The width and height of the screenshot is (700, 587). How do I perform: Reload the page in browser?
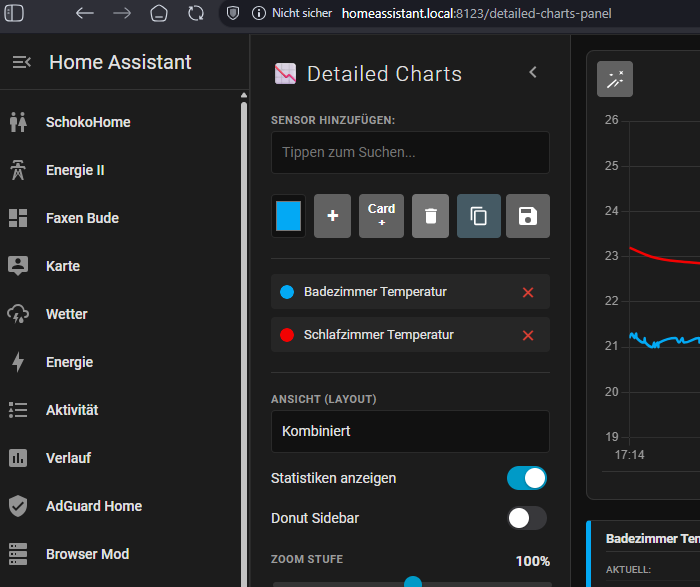click(x=196, y=14)
